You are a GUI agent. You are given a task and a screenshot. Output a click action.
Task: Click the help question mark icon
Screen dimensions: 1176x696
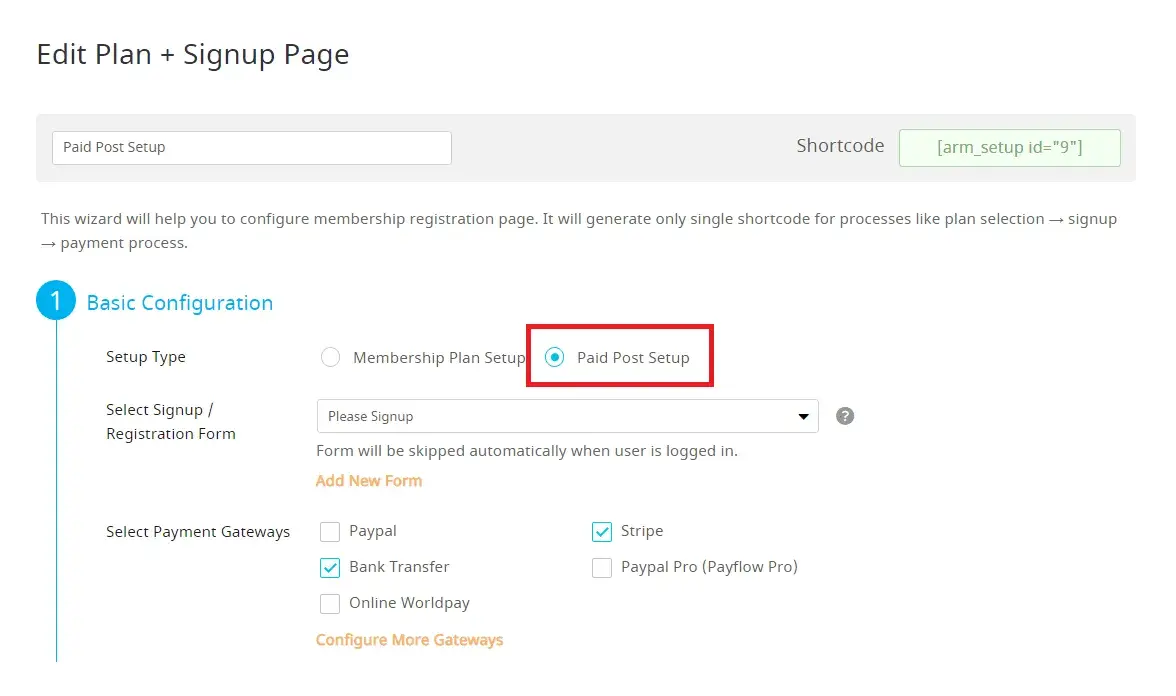pyautogui.click(x=845, y=416)
